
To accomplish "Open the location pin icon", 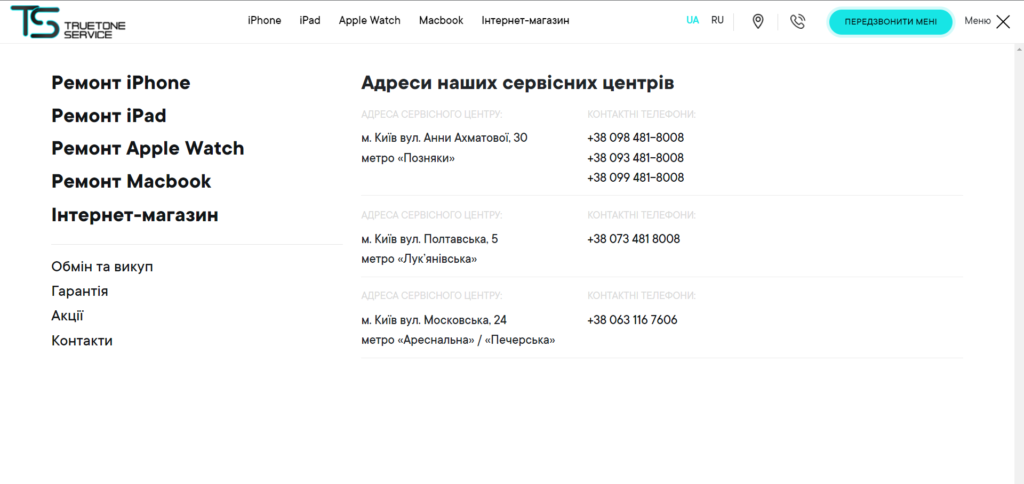I will pos(758,22).
